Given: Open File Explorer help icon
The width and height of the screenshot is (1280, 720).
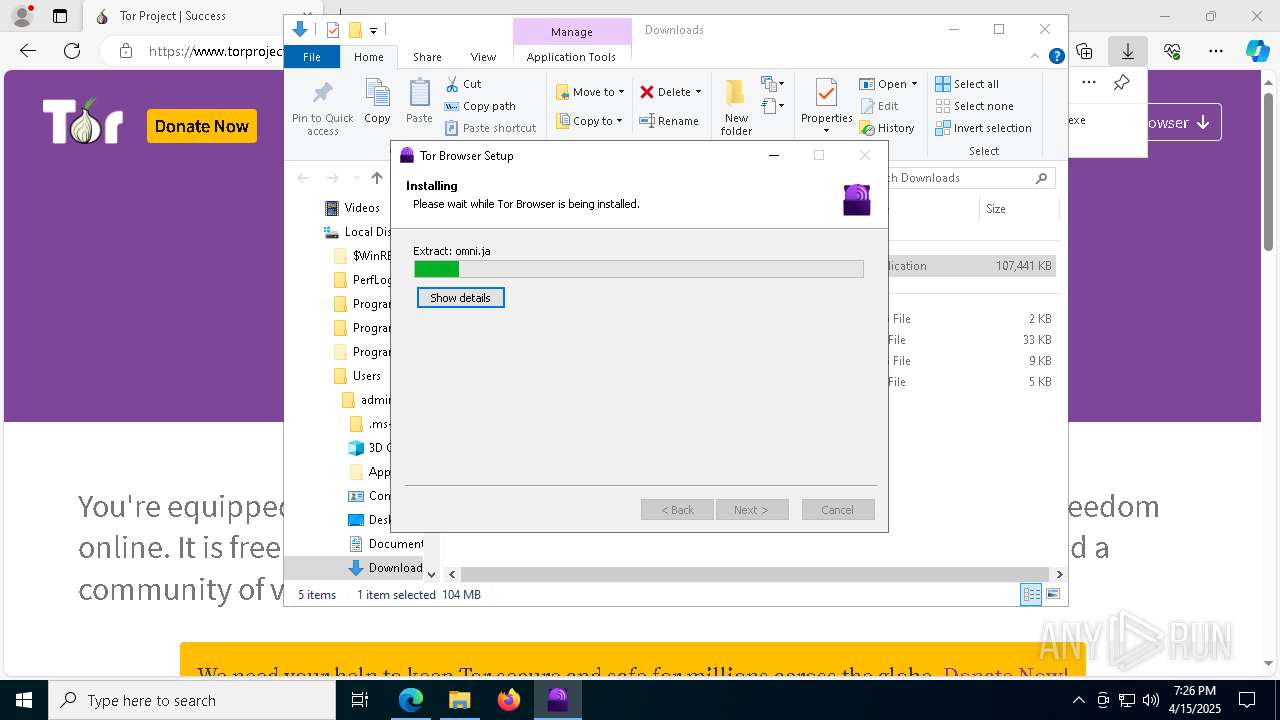Looking at the screenshot, I should 1056,57.
